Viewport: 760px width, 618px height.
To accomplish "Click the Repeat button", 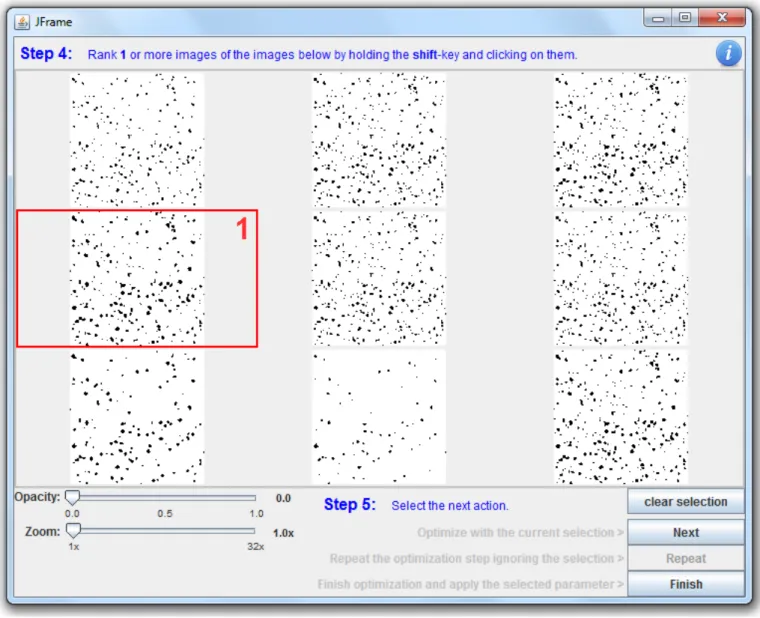I will click(x=685, y=558).
